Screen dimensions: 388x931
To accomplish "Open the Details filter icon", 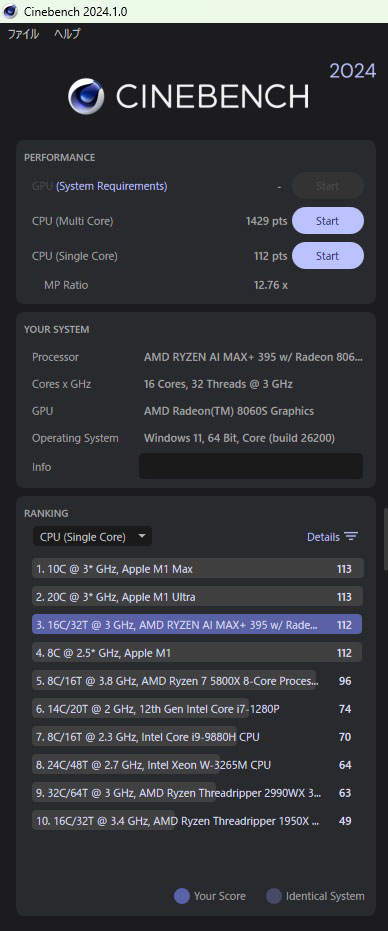I will click(x=351, y=537).
